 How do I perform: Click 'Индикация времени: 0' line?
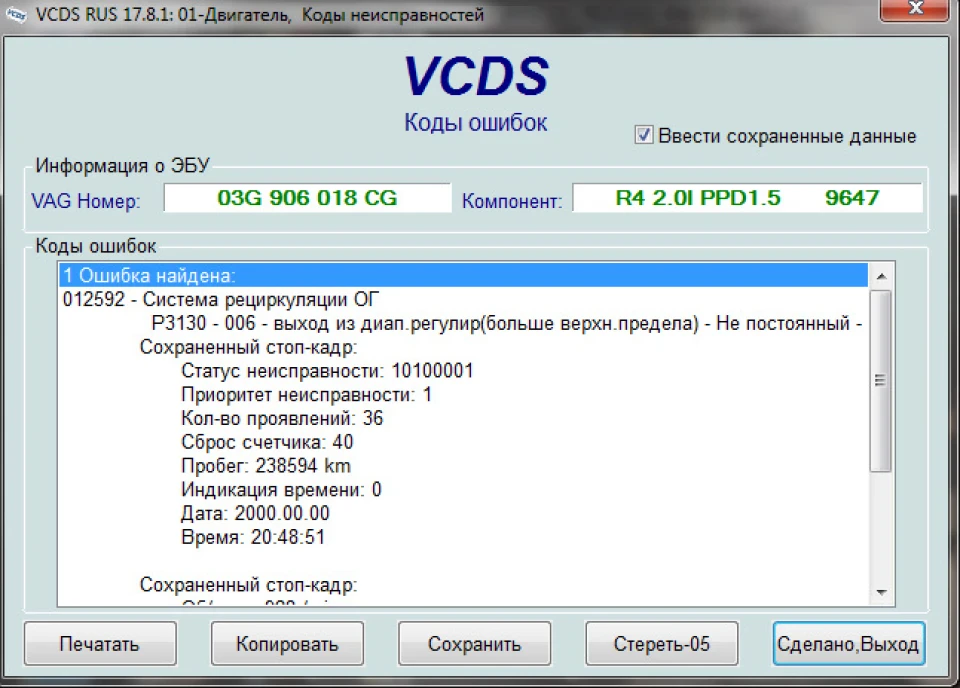281,490
